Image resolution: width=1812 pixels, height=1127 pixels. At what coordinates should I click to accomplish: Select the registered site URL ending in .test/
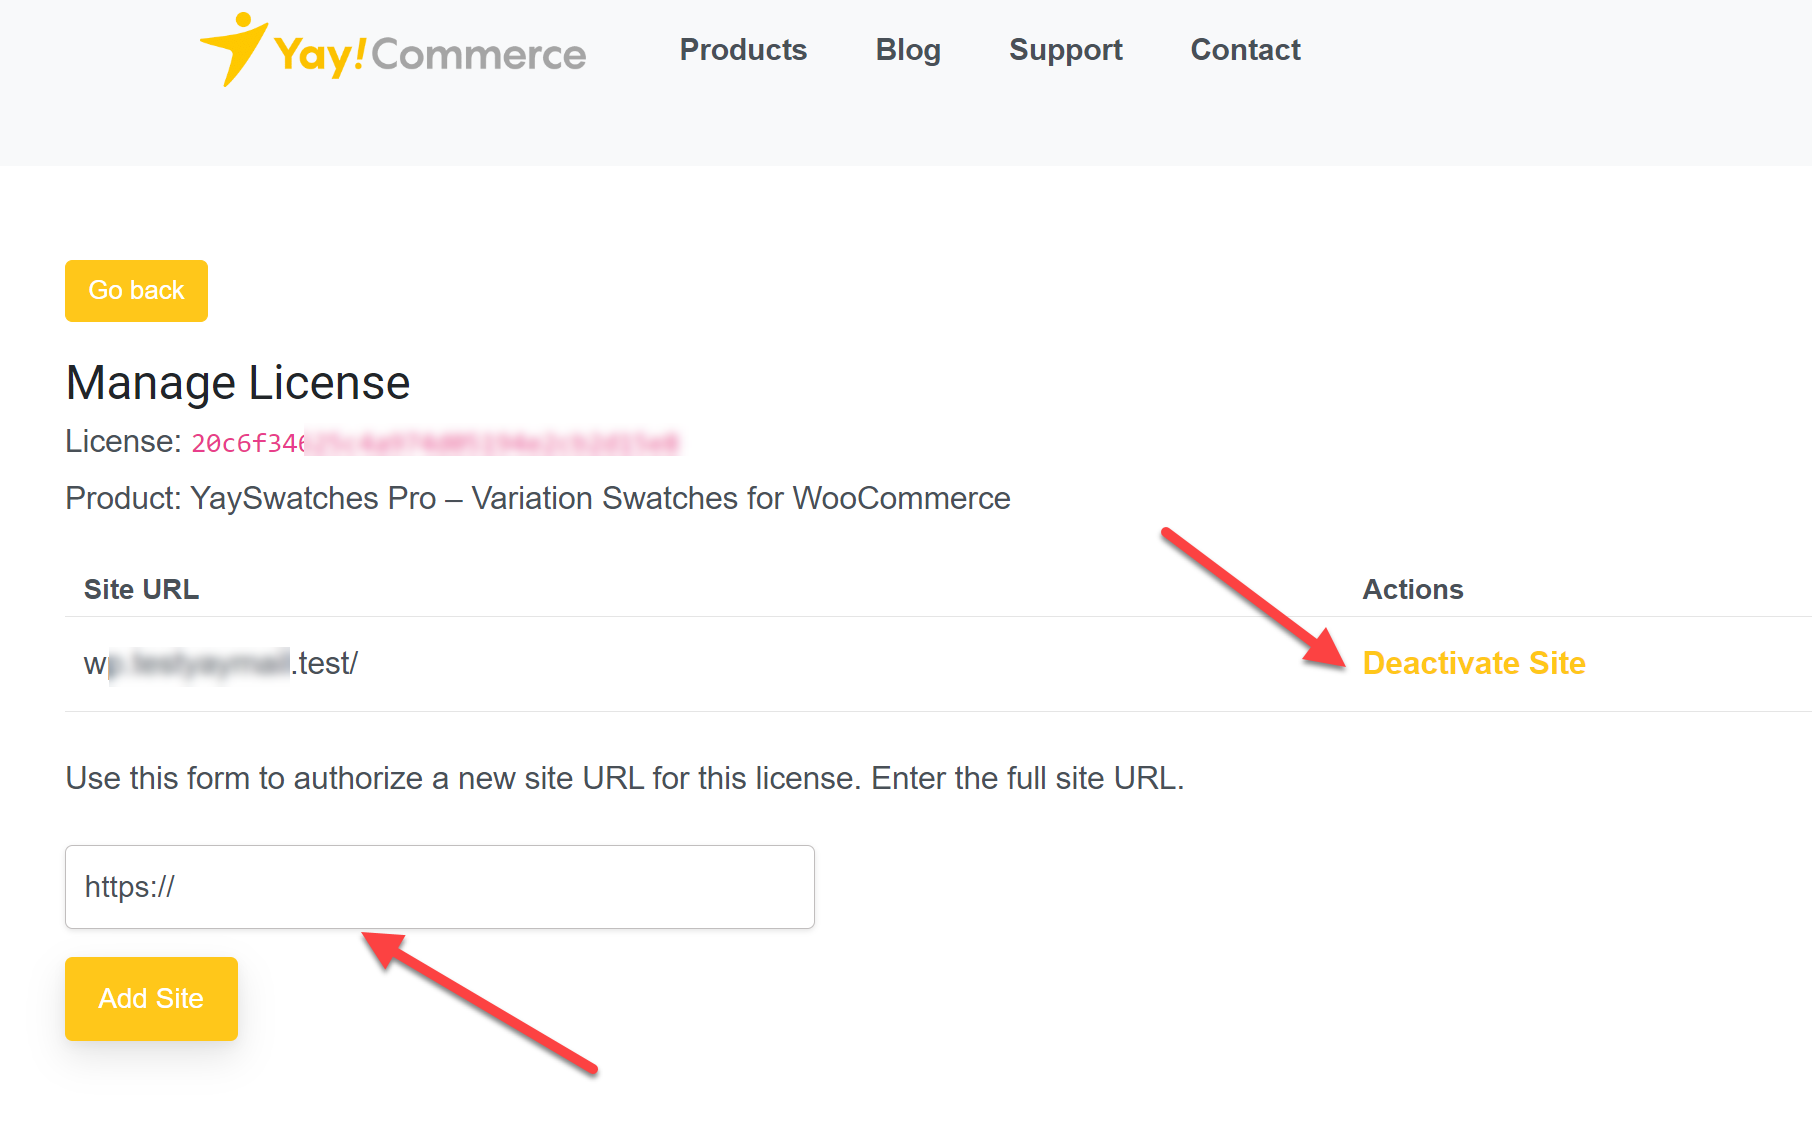[220, 663]
